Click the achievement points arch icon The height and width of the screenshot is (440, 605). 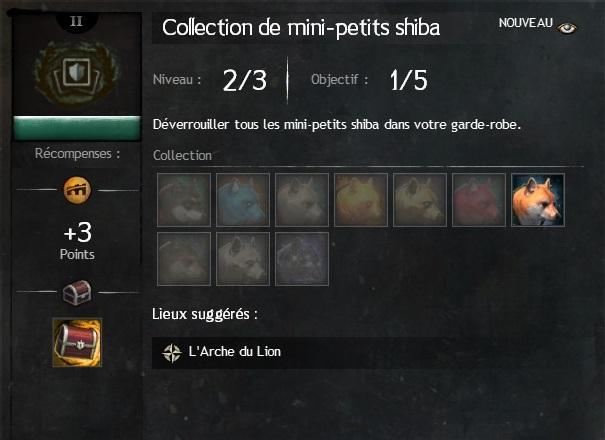coord(77,190)
